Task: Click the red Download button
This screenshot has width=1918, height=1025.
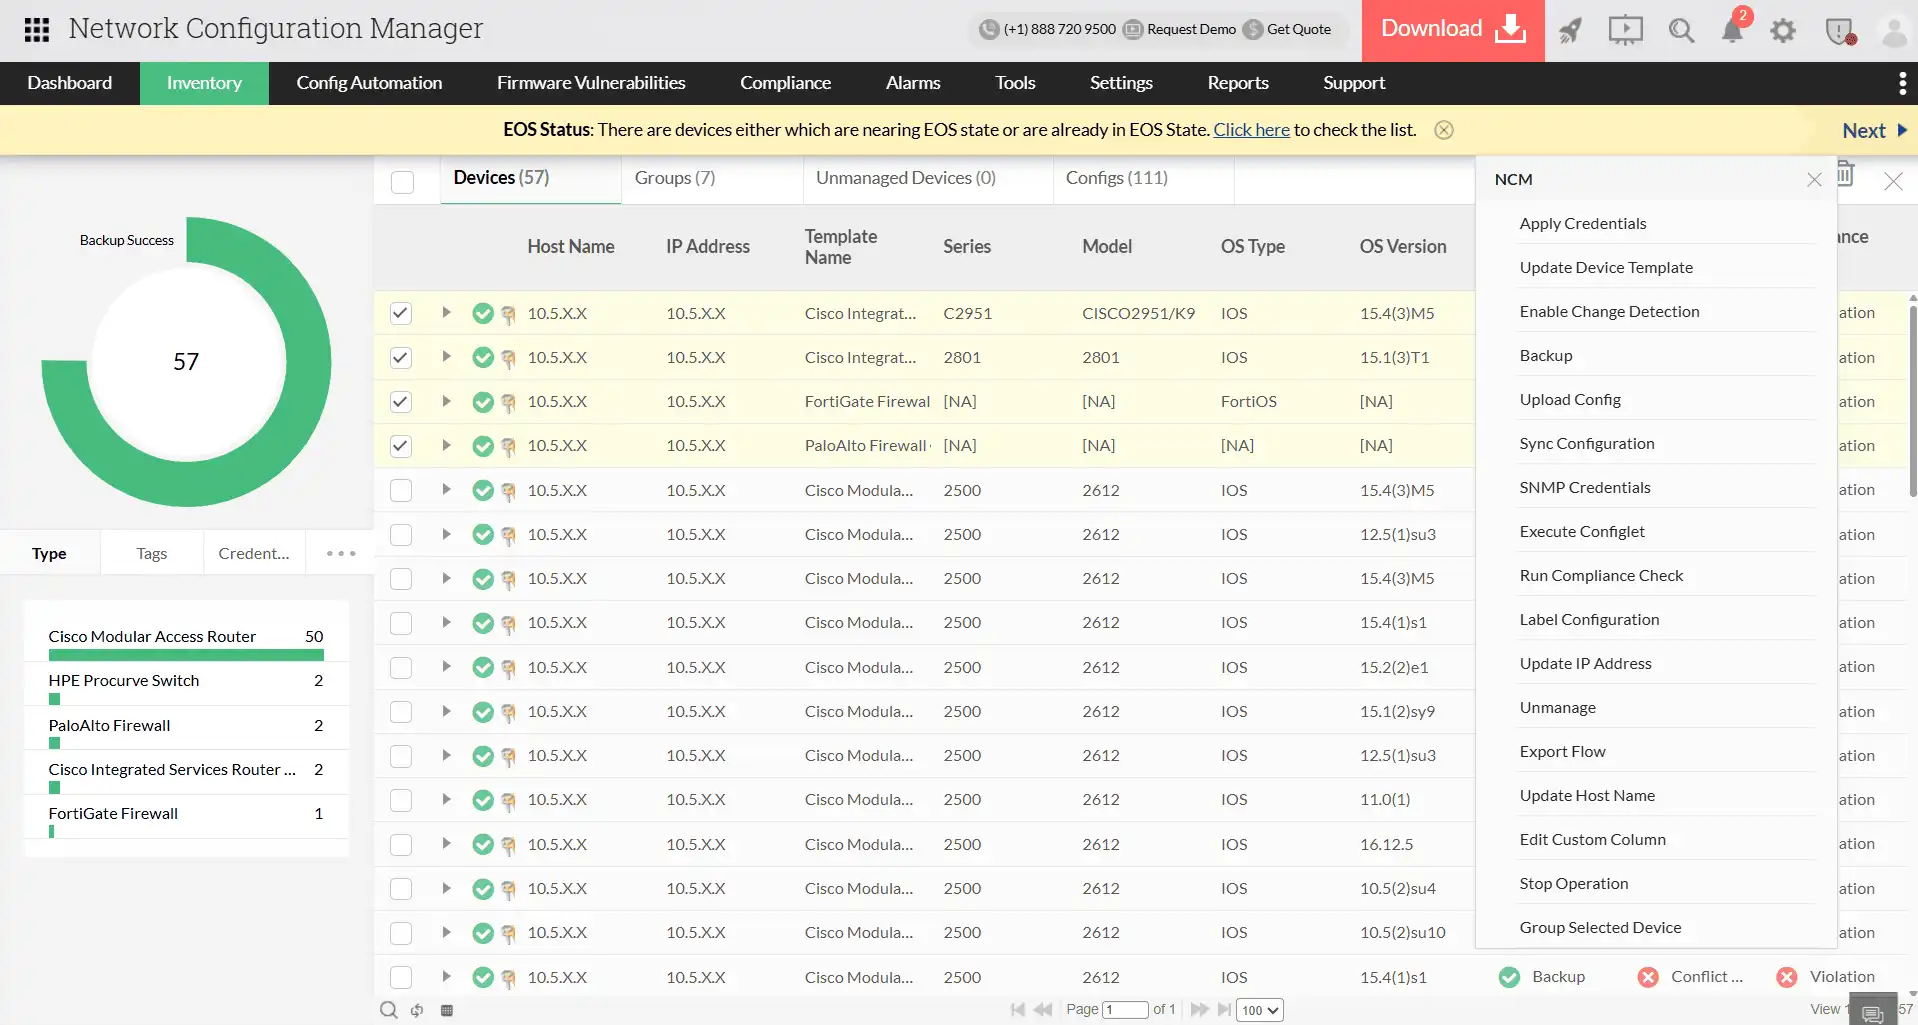Action: [x=1452, y=30]
